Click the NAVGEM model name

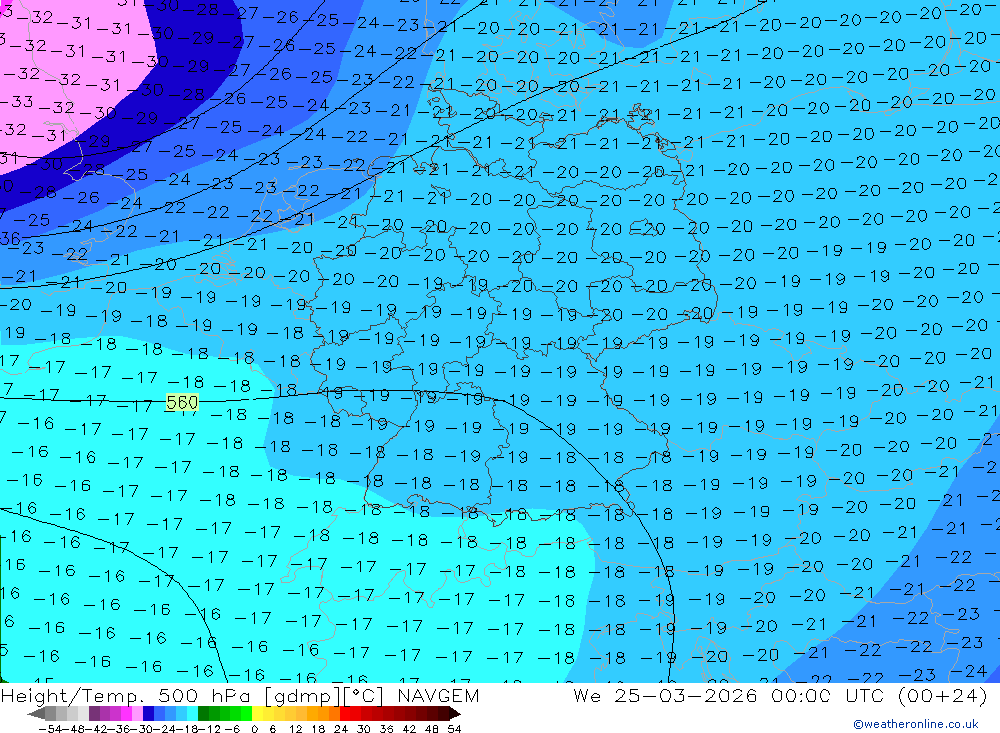[438, 695]
